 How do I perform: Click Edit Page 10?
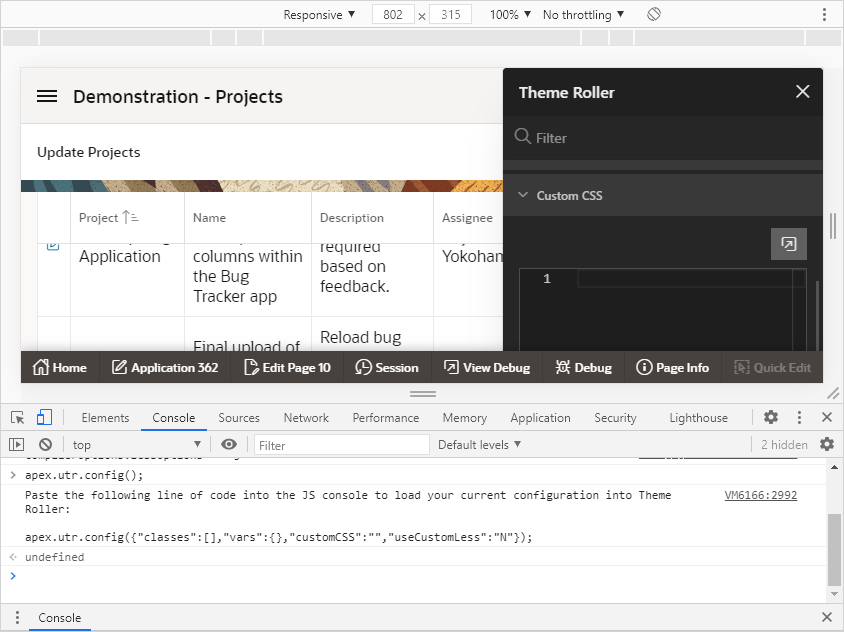(287, 368)
